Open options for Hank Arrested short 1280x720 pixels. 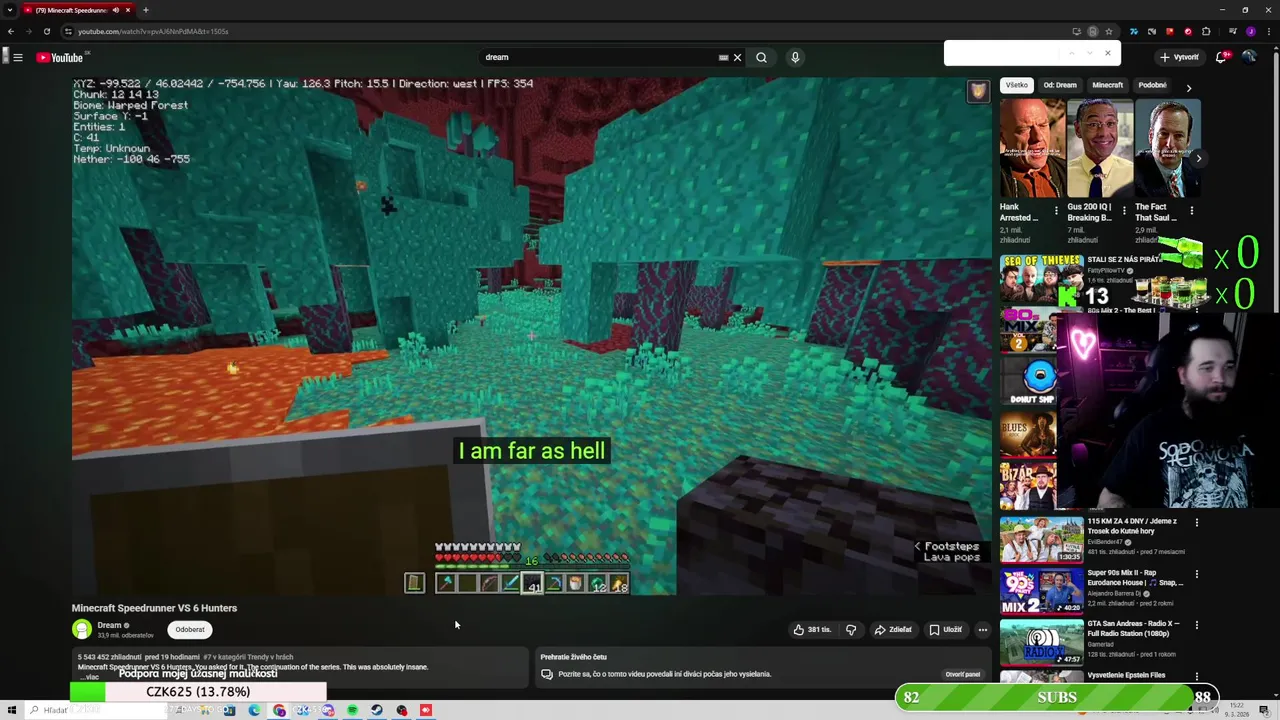1056,211
